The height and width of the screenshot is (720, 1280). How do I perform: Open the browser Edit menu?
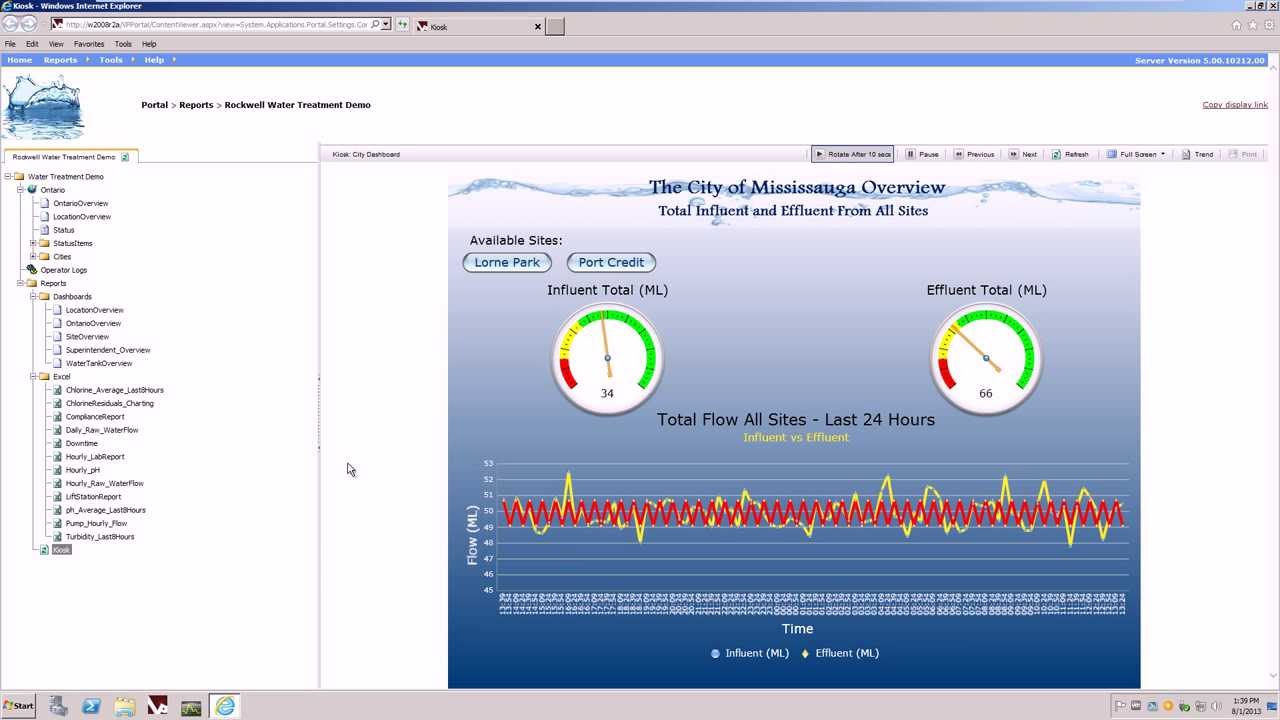point(32,44)
